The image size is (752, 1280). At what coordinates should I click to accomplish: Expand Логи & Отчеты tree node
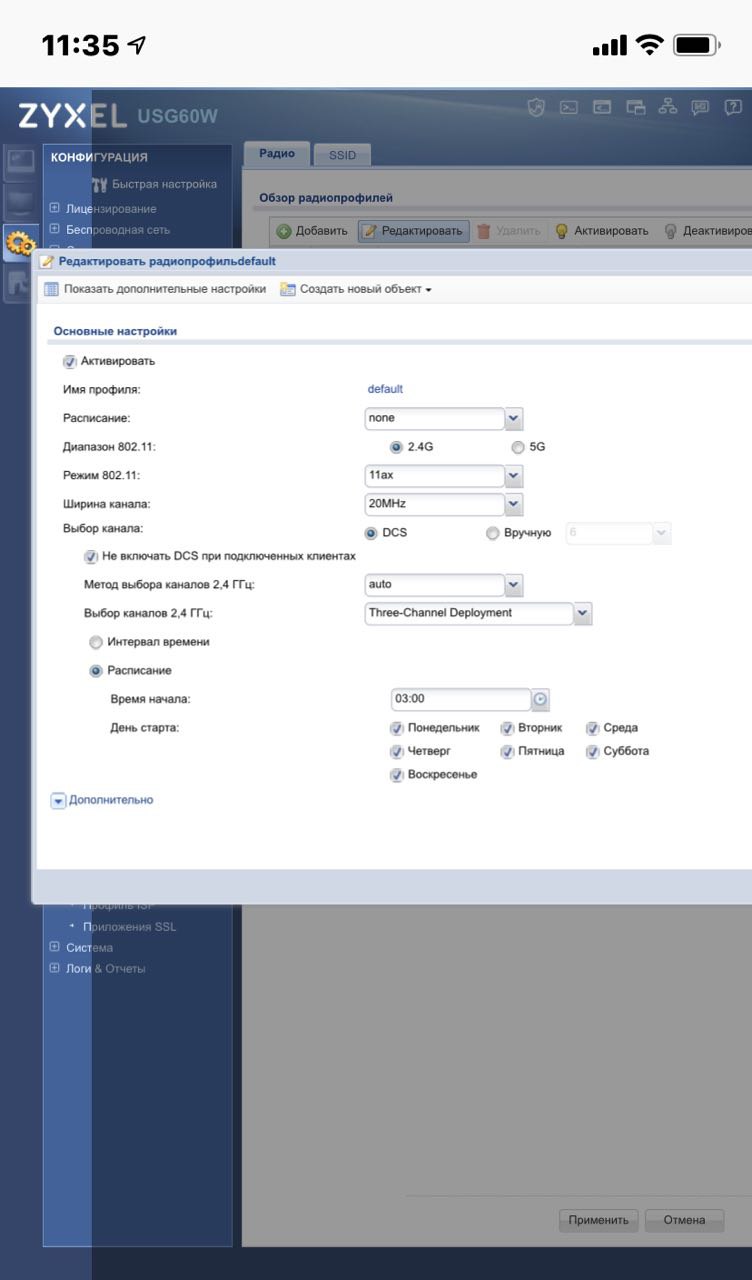(54, 968)
